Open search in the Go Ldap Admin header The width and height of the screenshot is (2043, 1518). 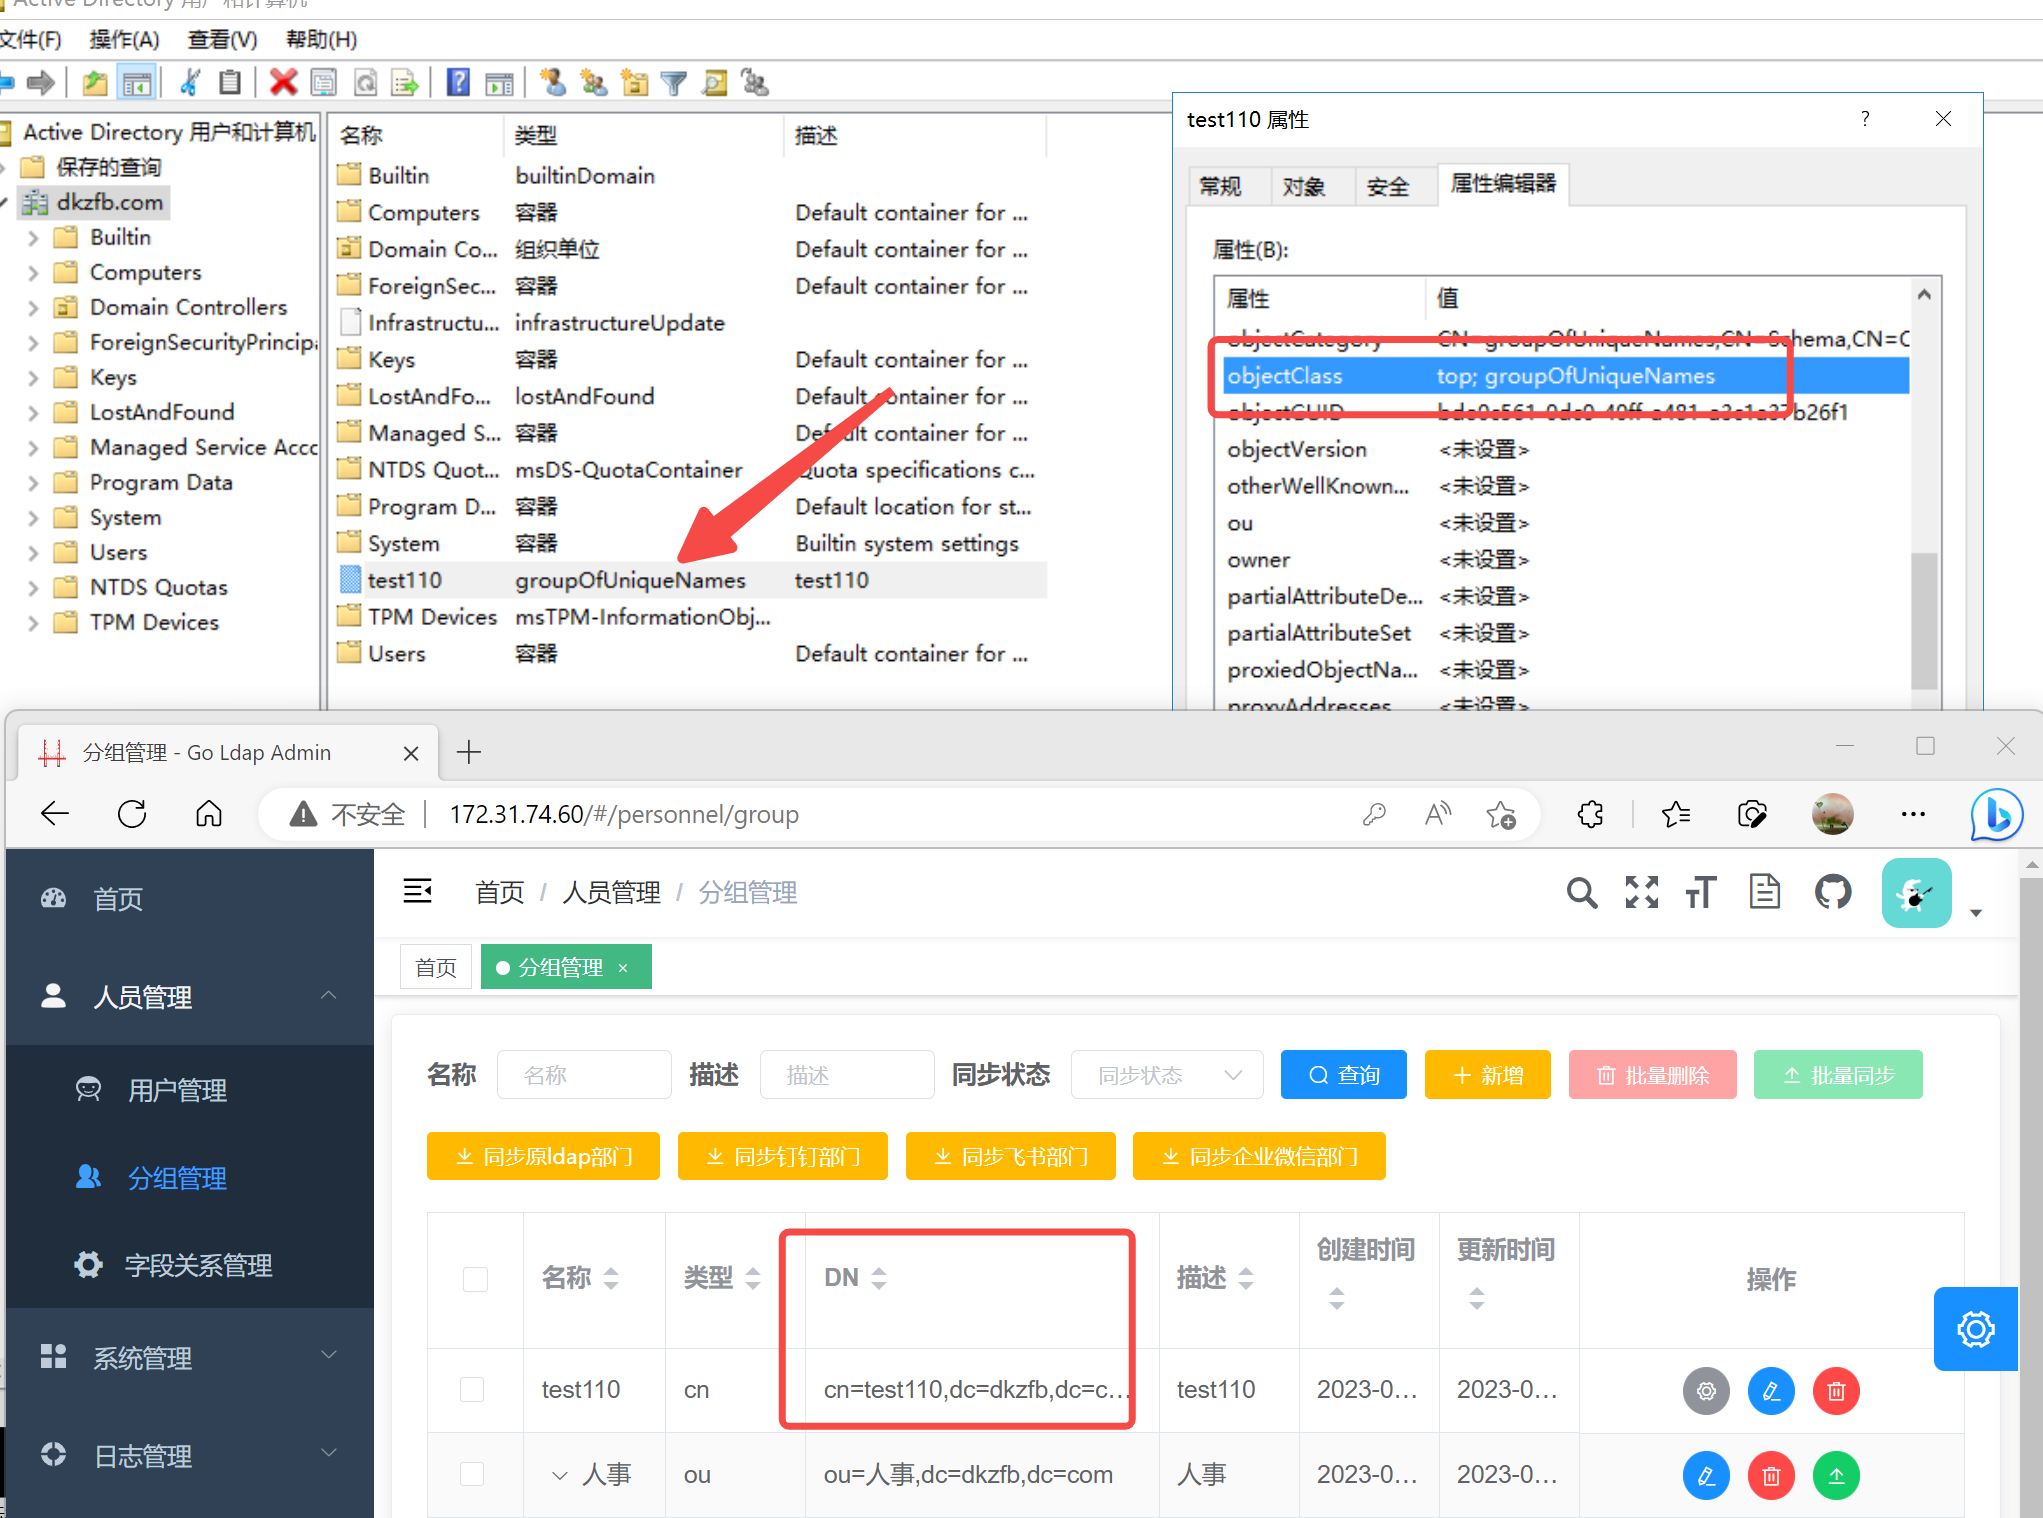pyautogui.click(x=1582, y=892)
